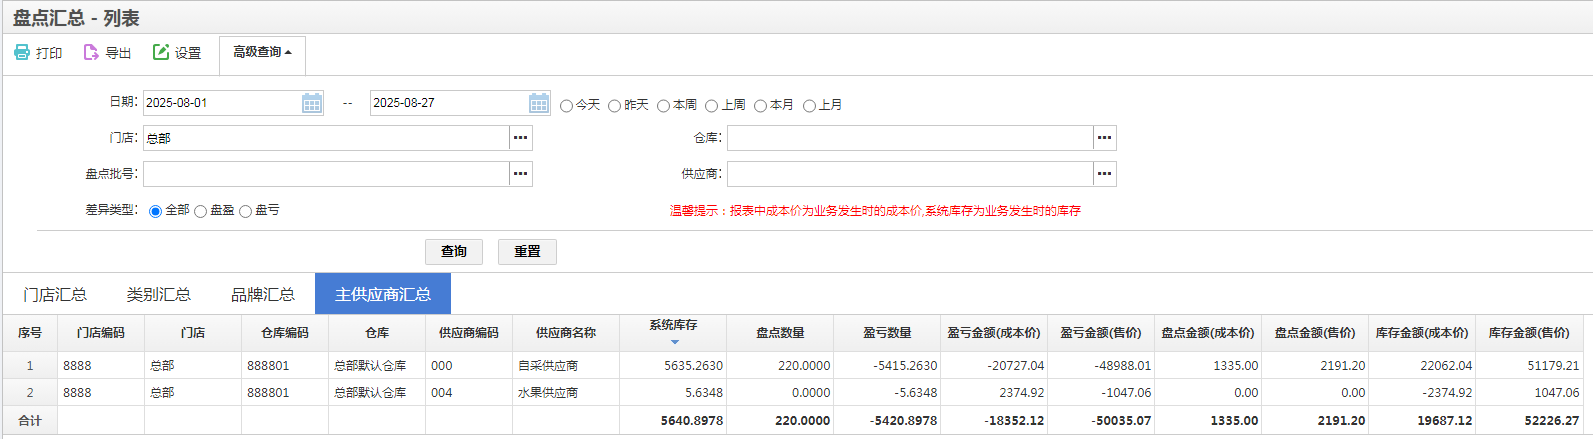Viewport: 1593px width, 439px height.
Task: Choose 盘盈 difference type radio option
Action: [x=201, y=212]
